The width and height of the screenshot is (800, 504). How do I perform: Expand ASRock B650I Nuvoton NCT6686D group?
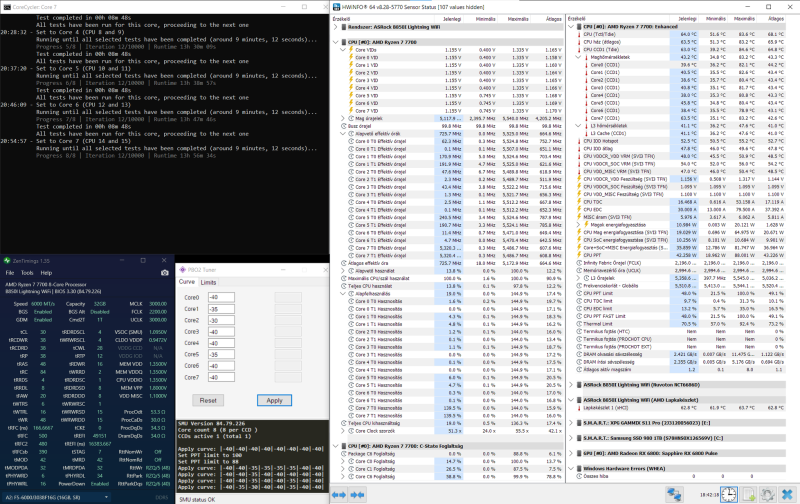tap(571, 385)
